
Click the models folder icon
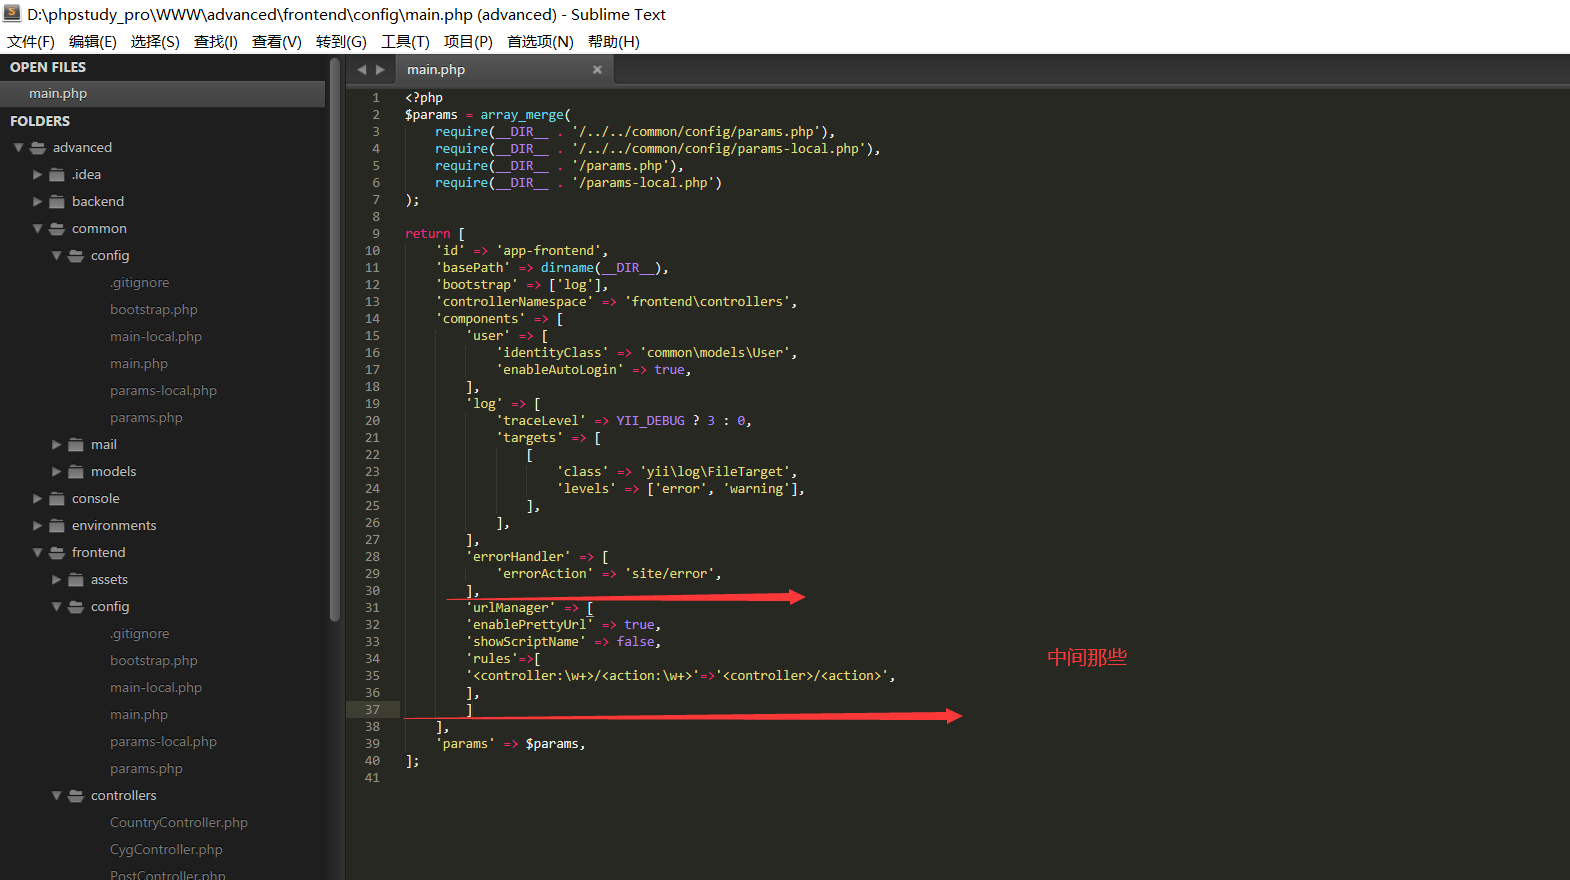coord(76,471)
